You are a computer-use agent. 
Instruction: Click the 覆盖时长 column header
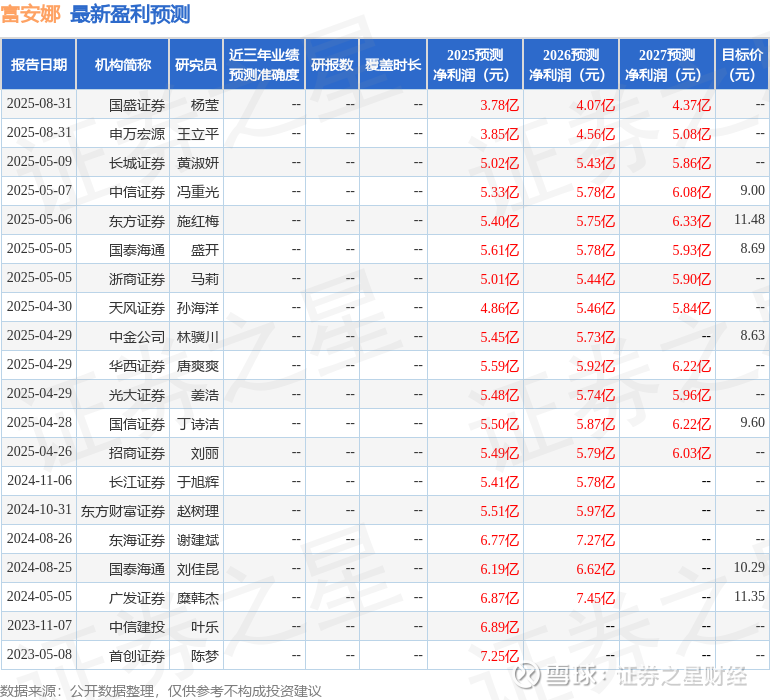click(393, 64)
